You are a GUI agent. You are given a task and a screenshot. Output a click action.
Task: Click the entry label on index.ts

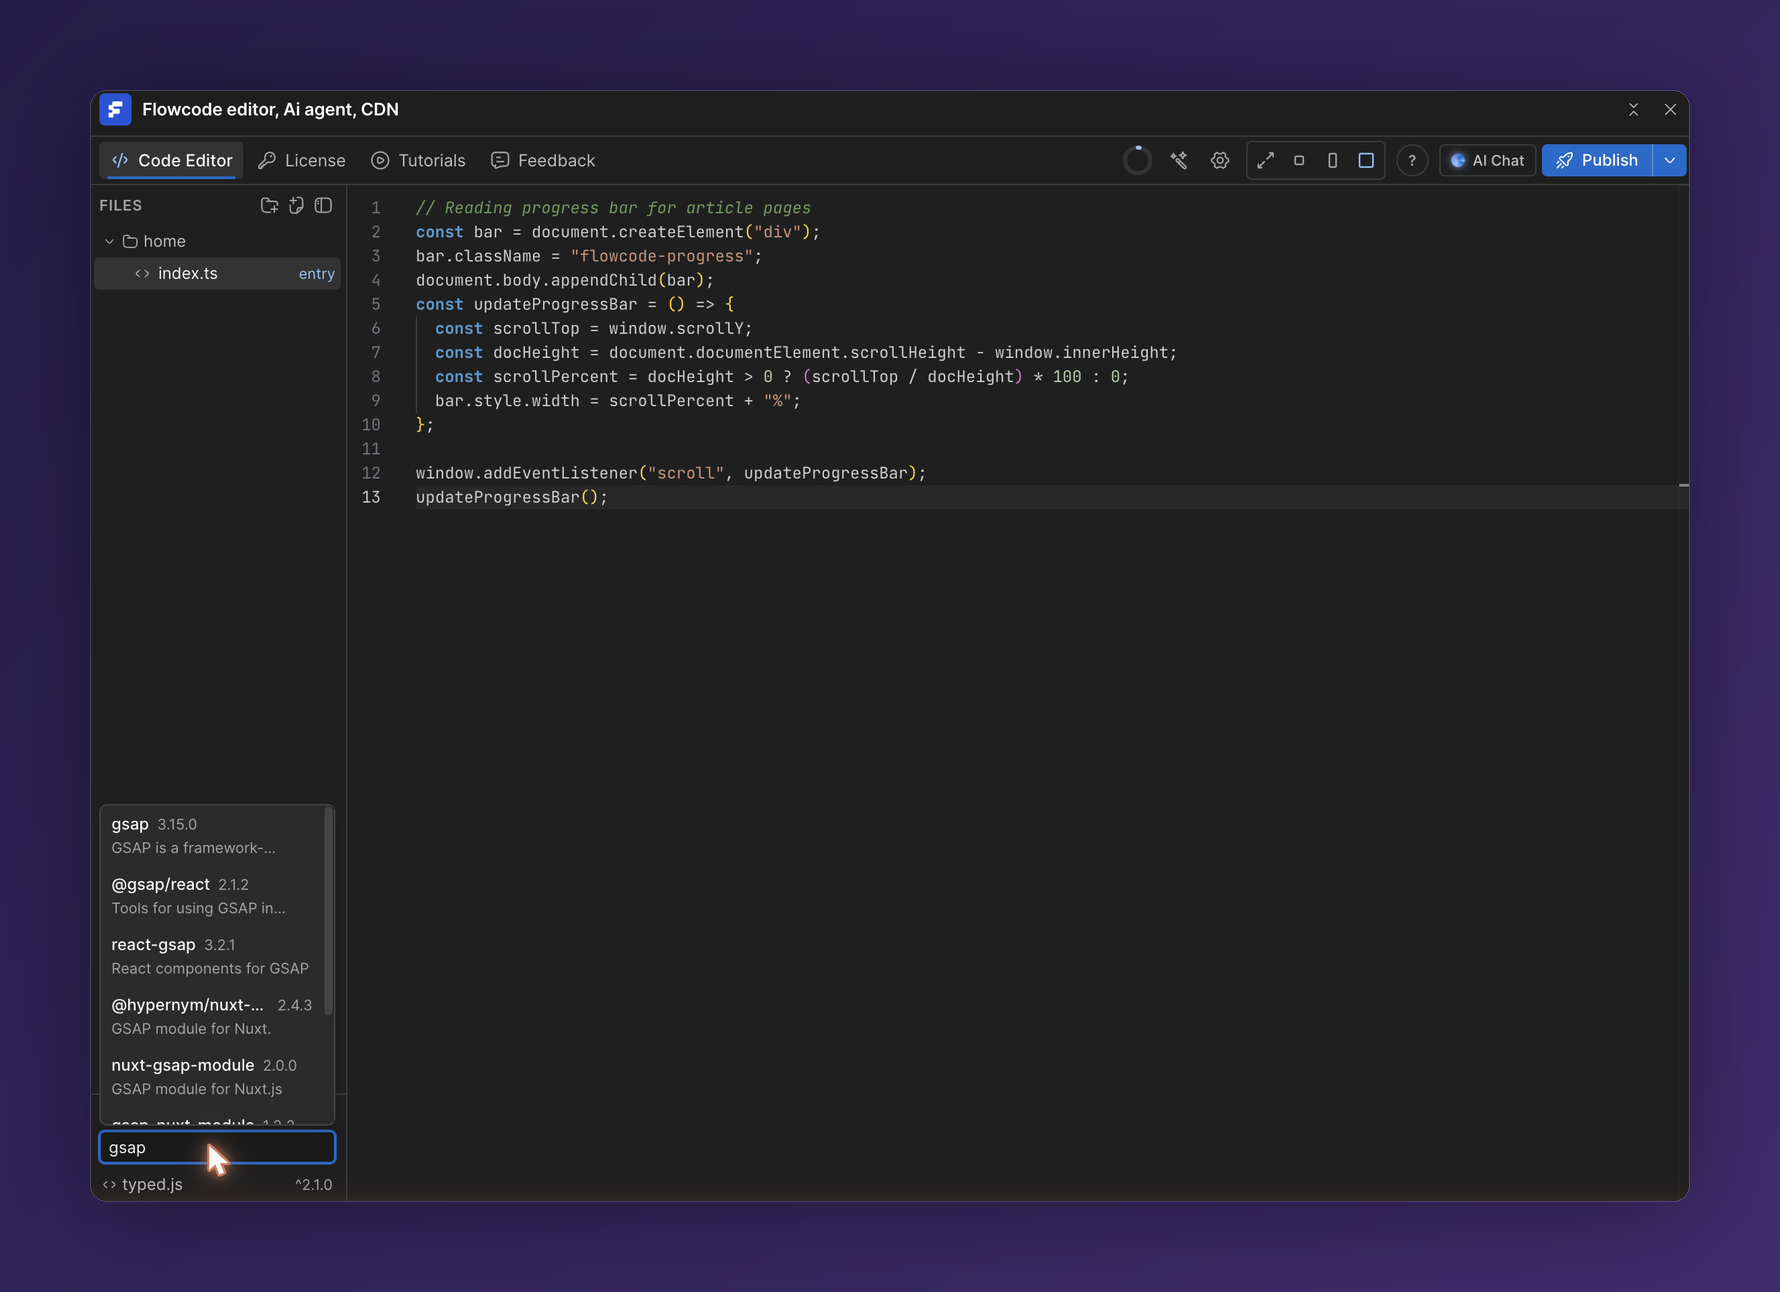316,274
